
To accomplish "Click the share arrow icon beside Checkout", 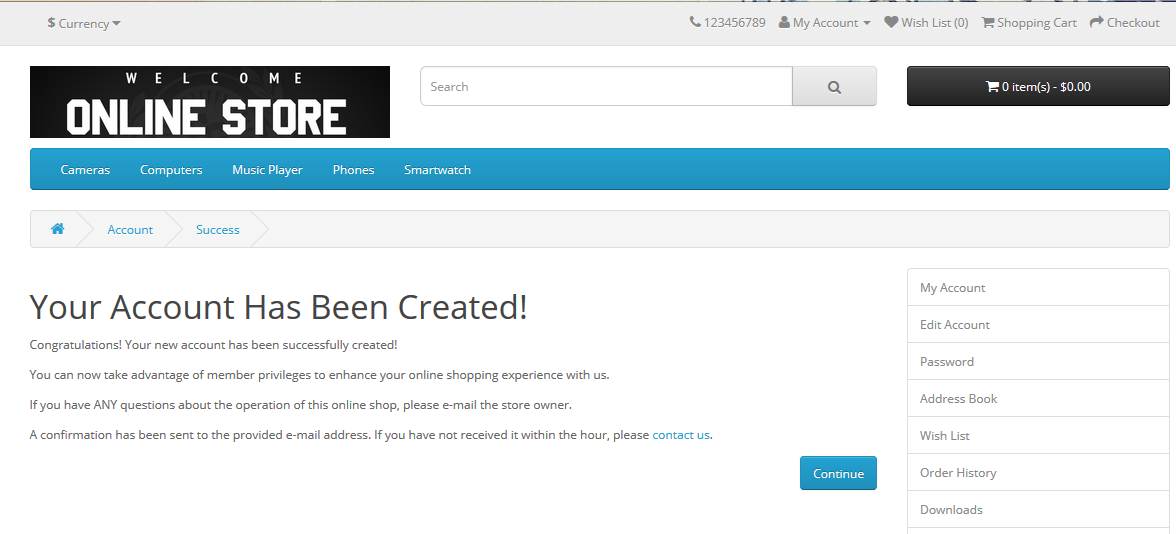I will 1096,22.
